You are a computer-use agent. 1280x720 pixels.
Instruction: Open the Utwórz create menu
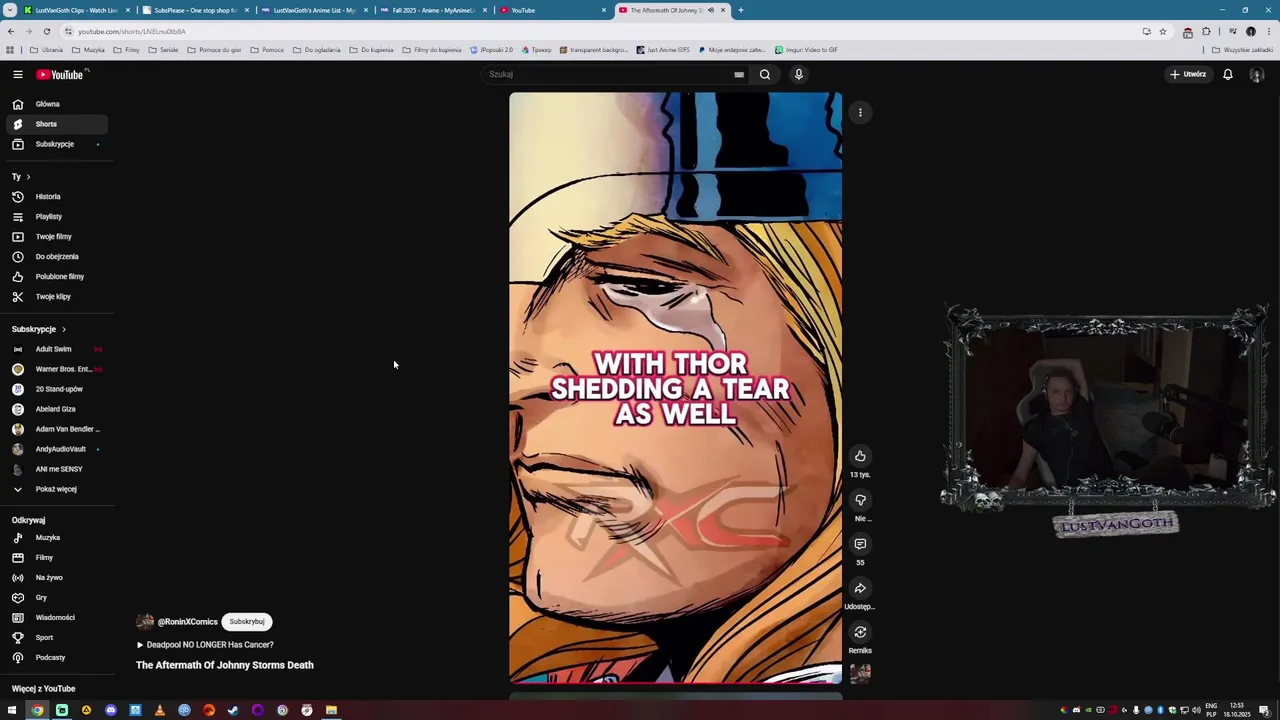click(x=1189, y=74)
